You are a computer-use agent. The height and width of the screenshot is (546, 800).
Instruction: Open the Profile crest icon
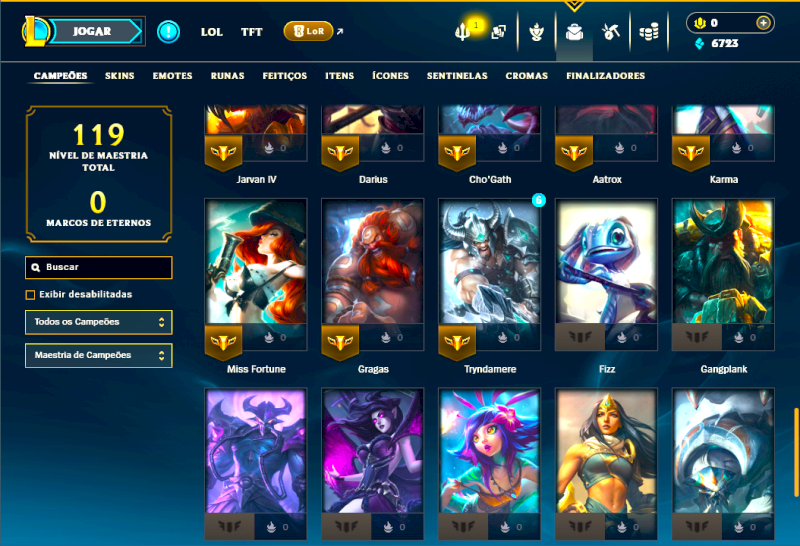tap(536, 32)
